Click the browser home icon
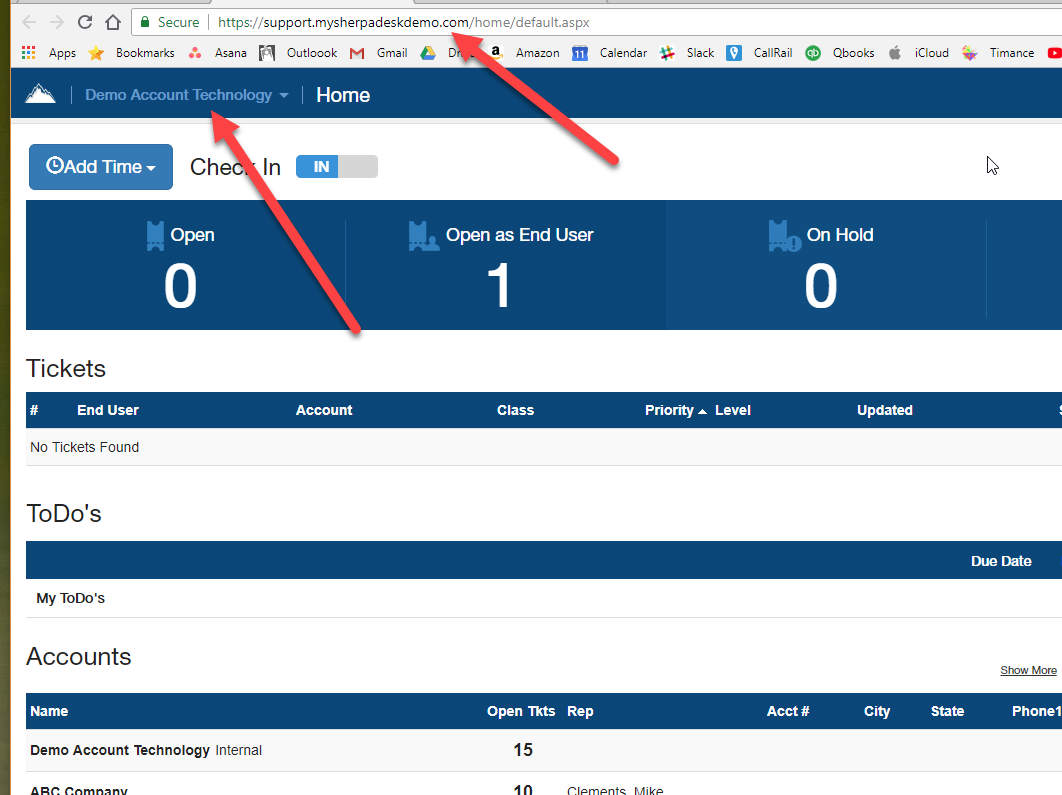The height and width of the screenshot is (795, 1062). coord(112,20)
